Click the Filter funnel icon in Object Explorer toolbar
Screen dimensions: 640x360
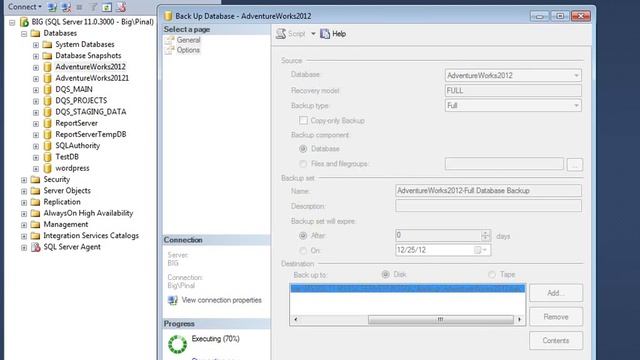click(93, 7)
